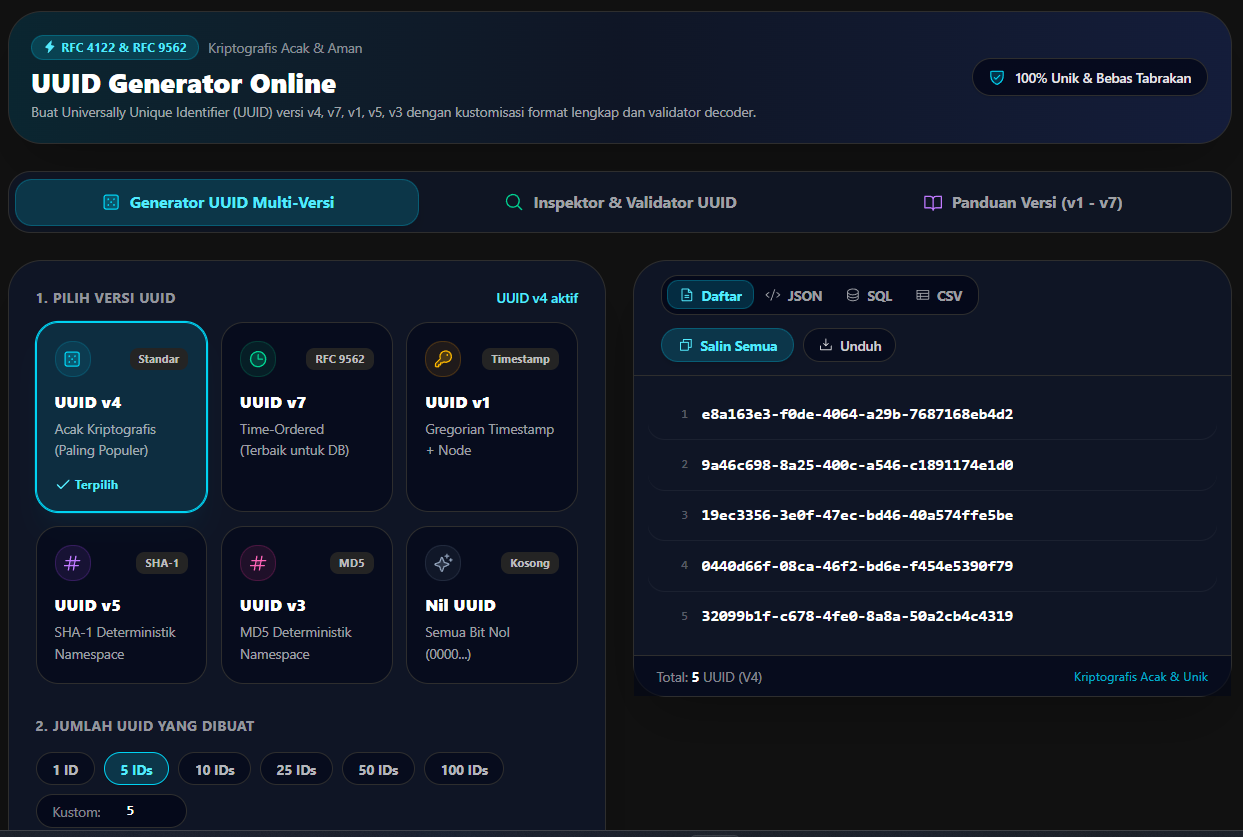The height and width of the screenshot is (837, 1243).
Task: Select the Nil UUID card
Action: [x=492, y=605]
